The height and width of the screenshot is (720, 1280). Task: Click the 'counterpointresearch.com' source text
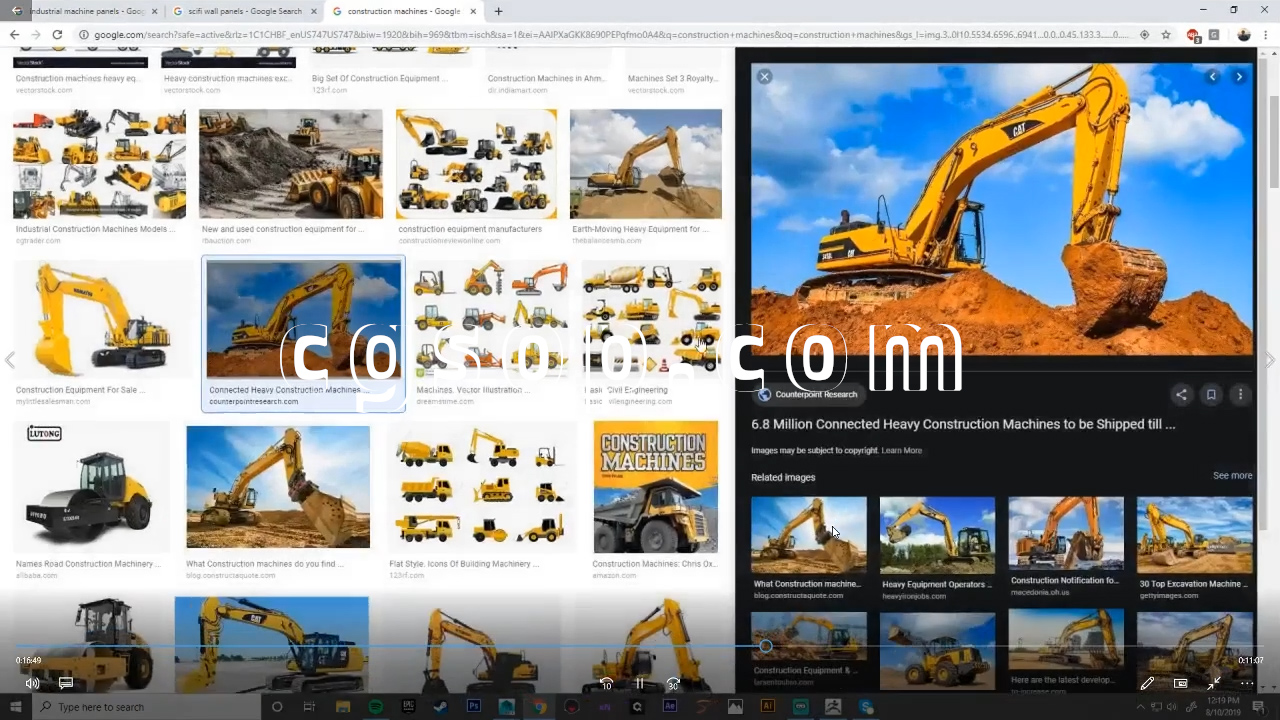point(254,401)
